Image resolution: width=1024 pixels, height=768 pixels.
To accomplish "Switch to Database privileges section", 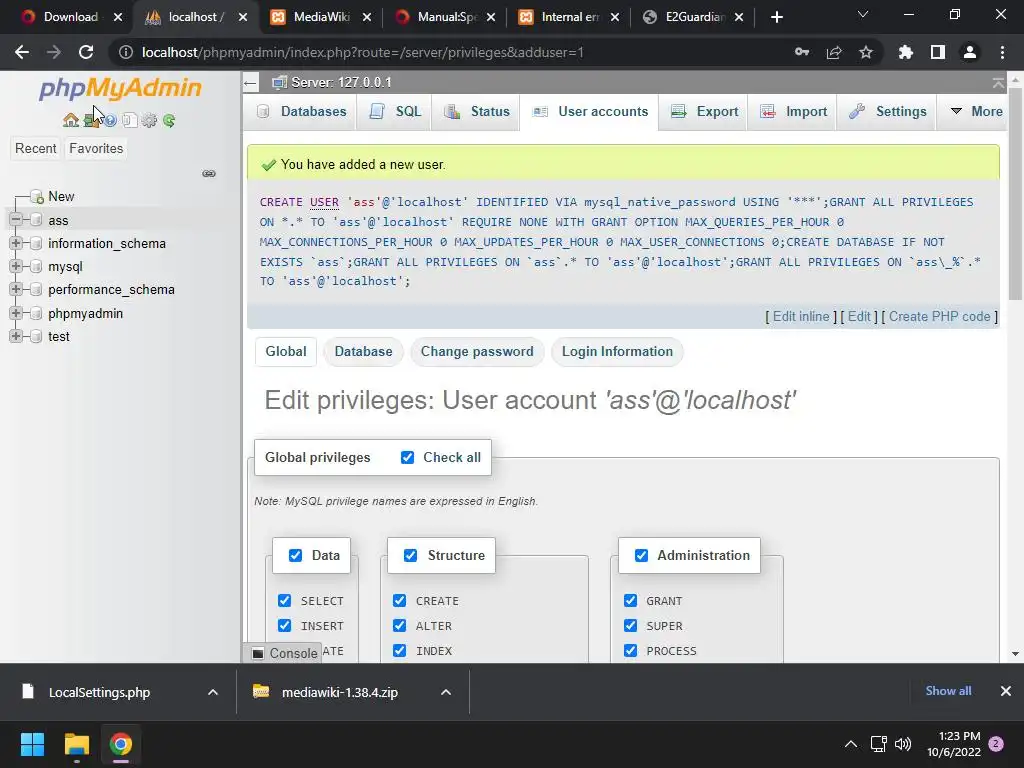I will click(x=363, y=351).
